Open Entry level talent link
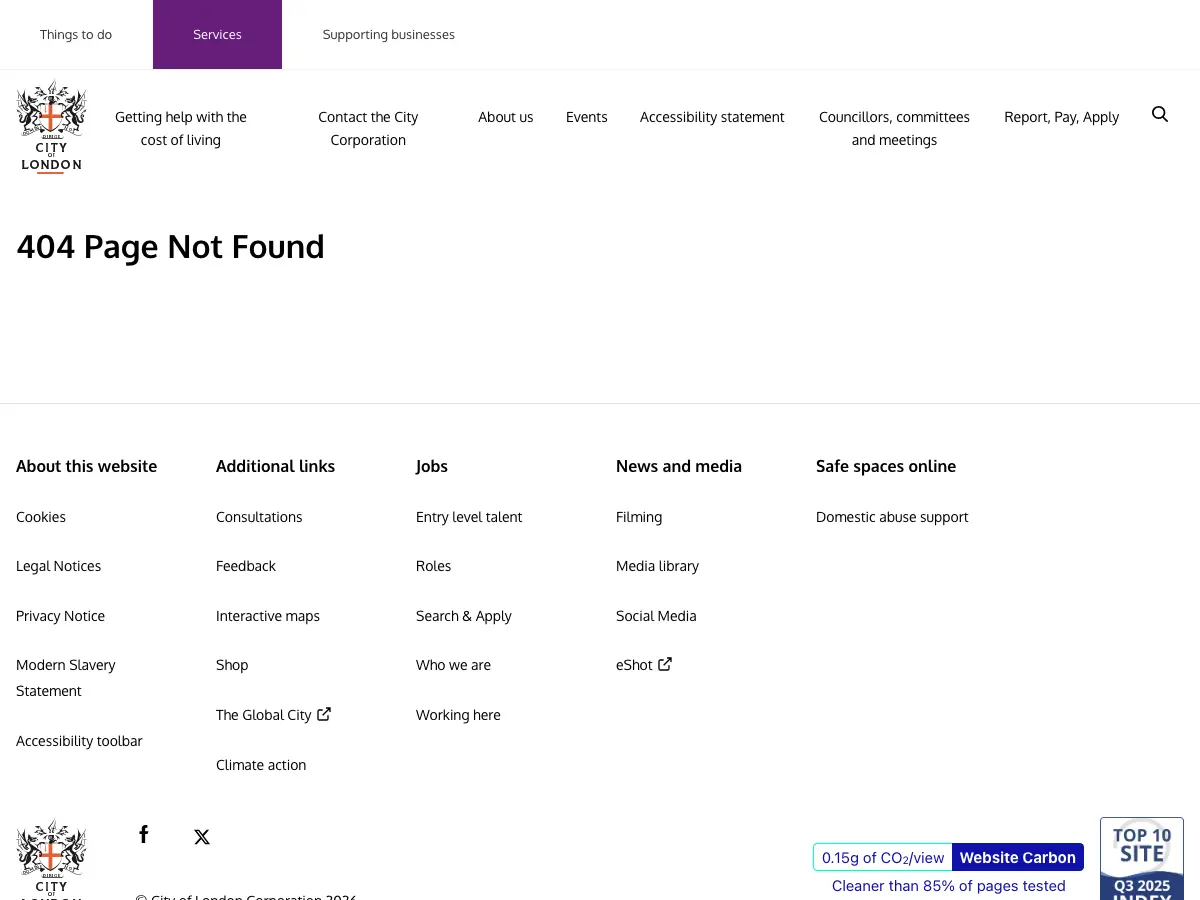 pyautogui.click(x=469, y=517)
